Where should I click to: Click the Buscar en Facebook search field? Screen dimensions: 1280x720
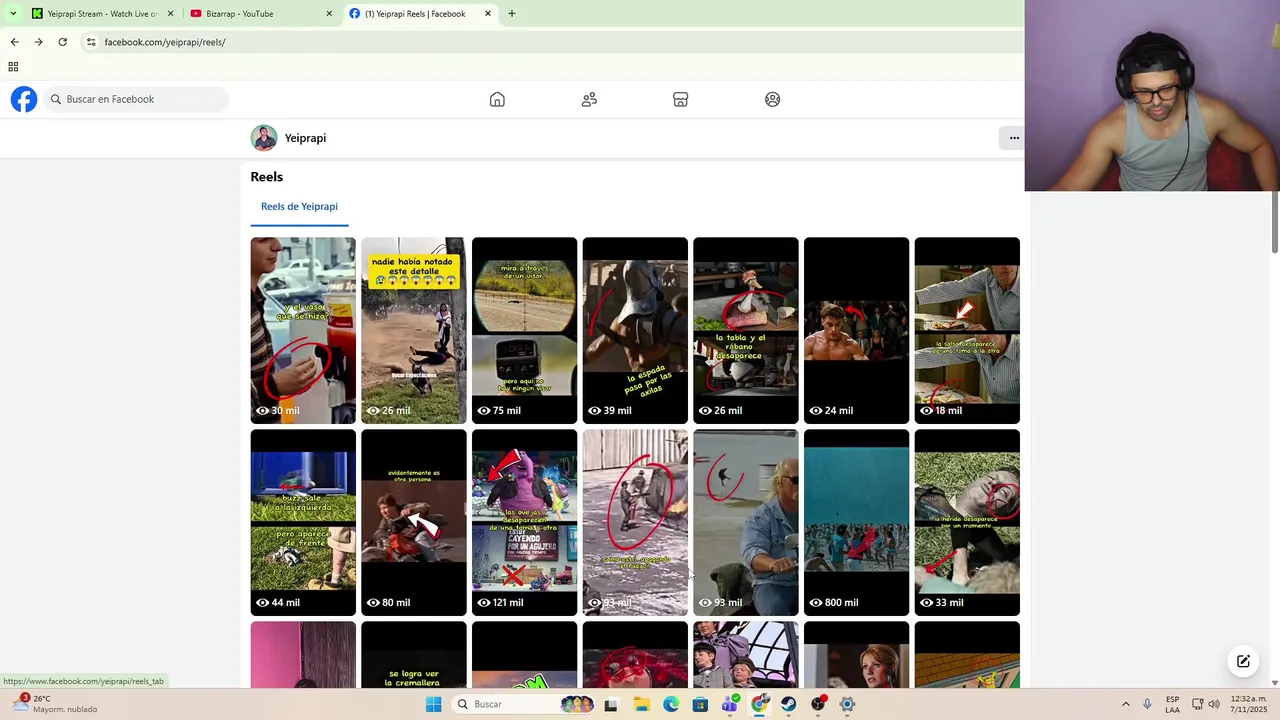[x=137, y=99]
